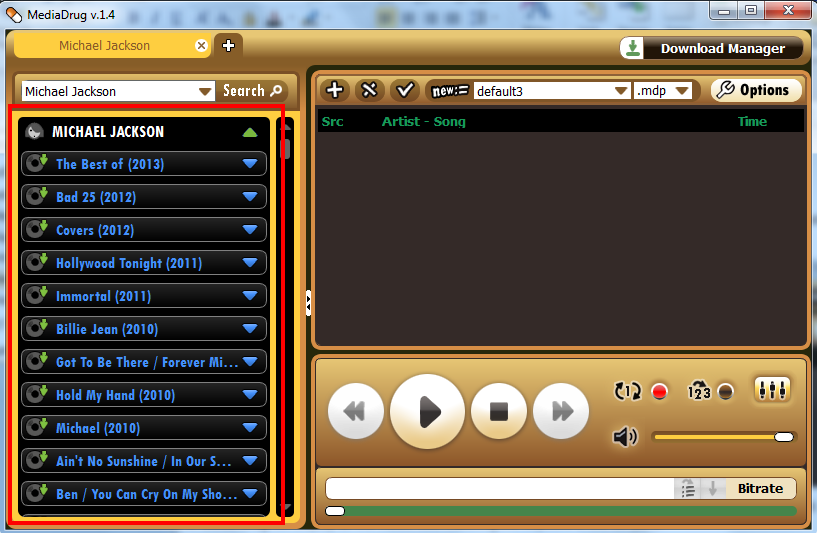The height and width of the screenshot is (533, 817).
Task: Click the Time column header
Action: pos(752,121)
